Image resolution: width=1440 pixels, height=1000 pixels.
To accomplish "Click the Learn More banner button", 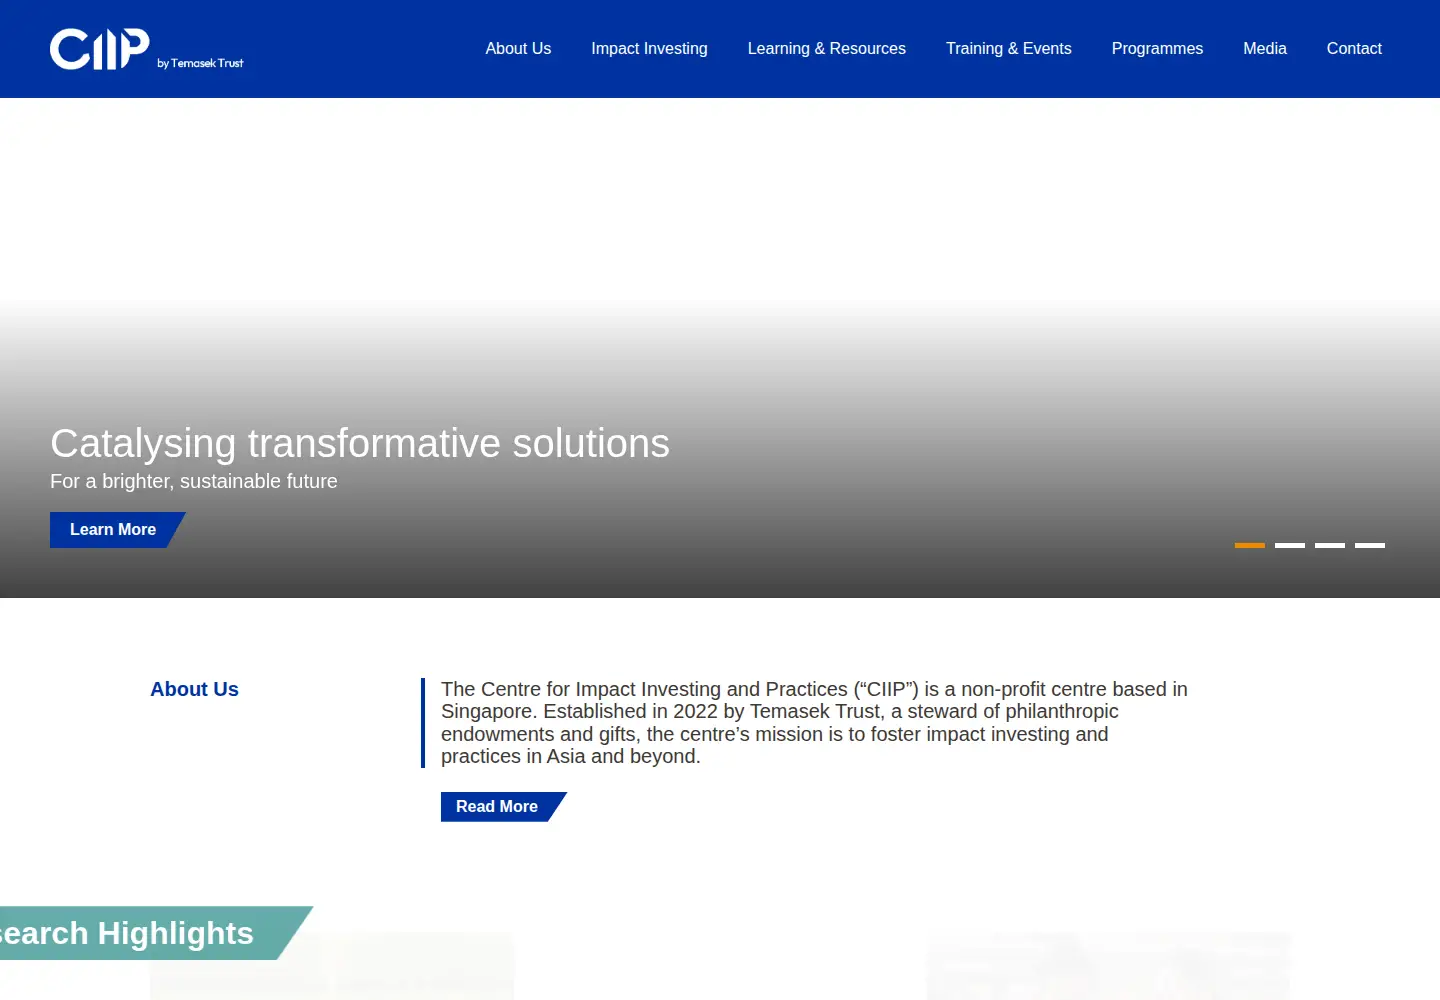I will coord(117,530).
